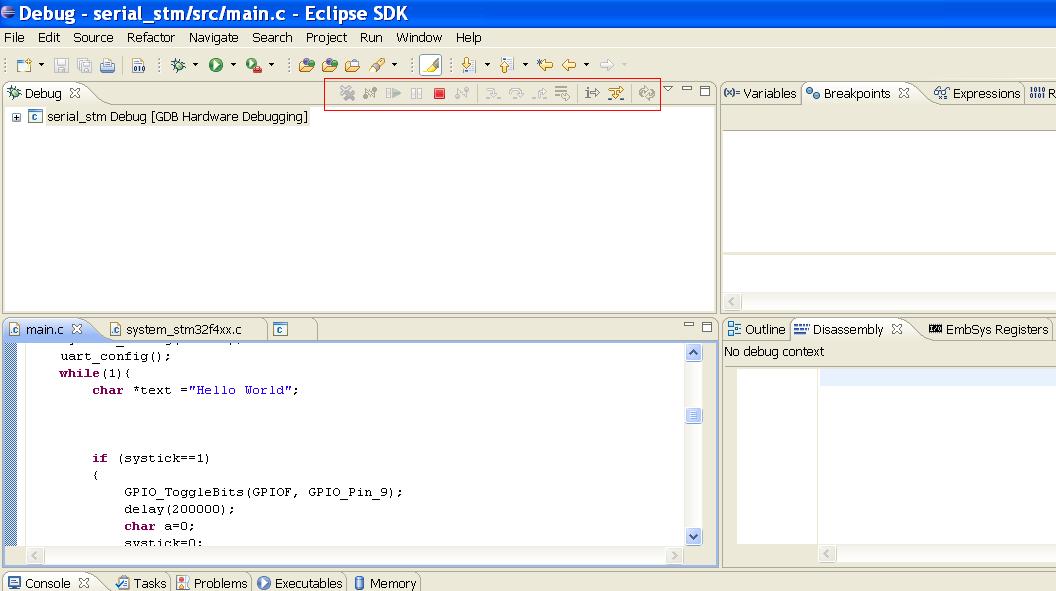This screenshot has width=1056, height=591.
Task: Click the green Run button icon
Action: [216, 65]
